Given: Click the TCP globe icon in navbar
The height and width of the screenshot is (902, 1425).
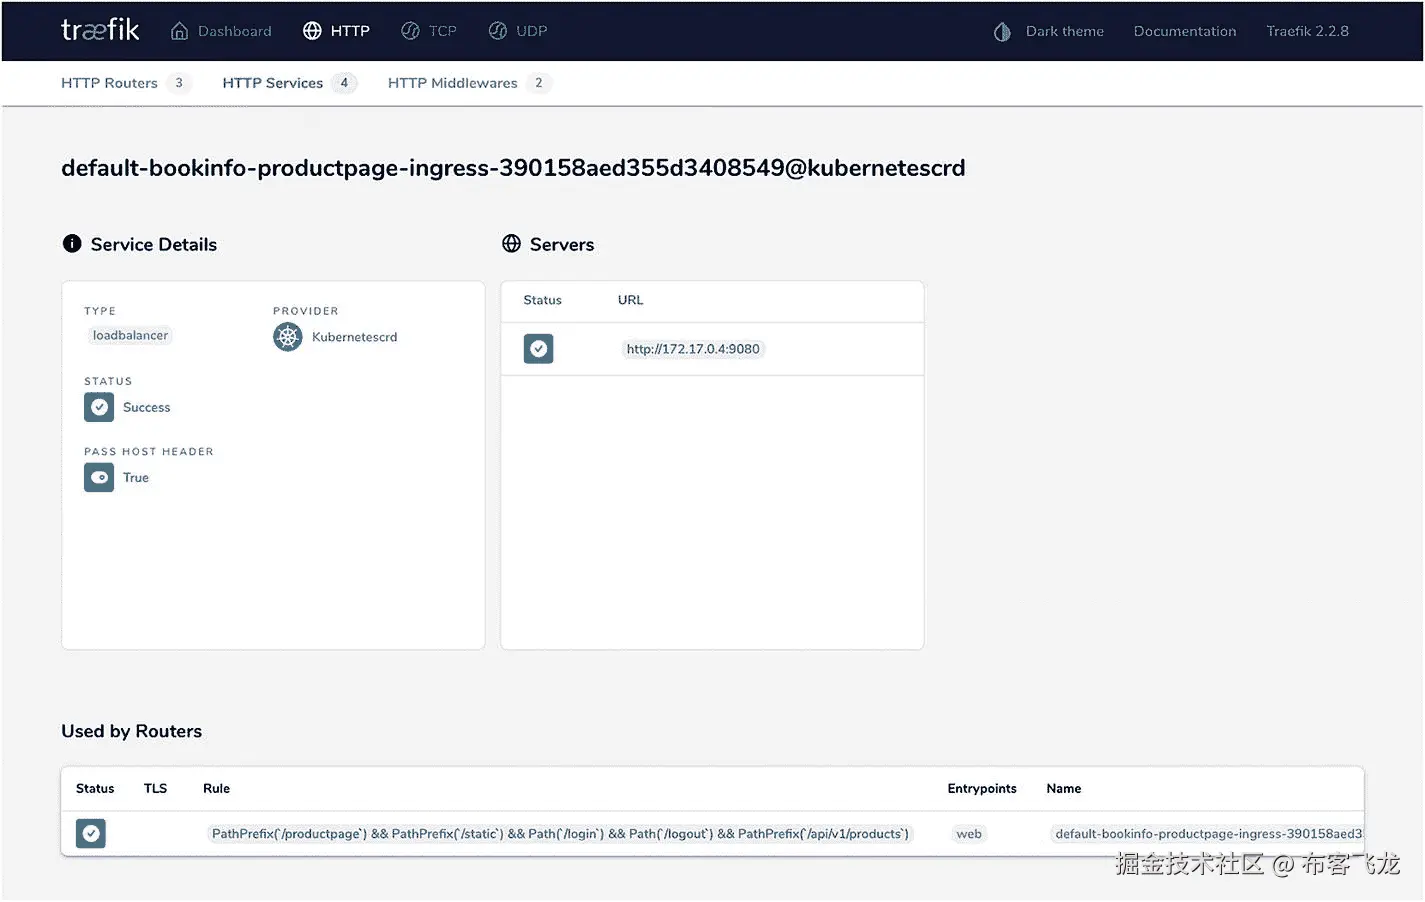Looking at the screenshot, I should click(410, 31).
